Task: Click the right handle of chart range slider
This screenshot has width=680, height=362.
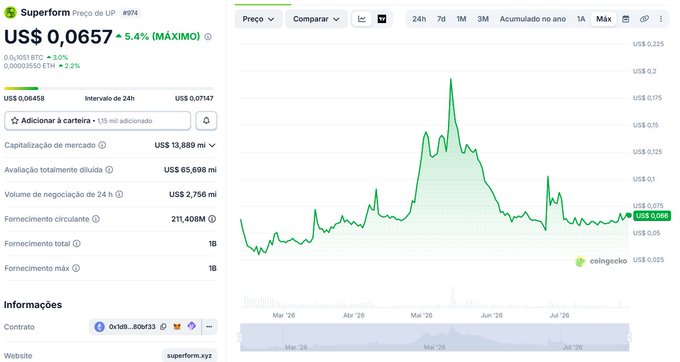Action: click(x=630, y=337)
